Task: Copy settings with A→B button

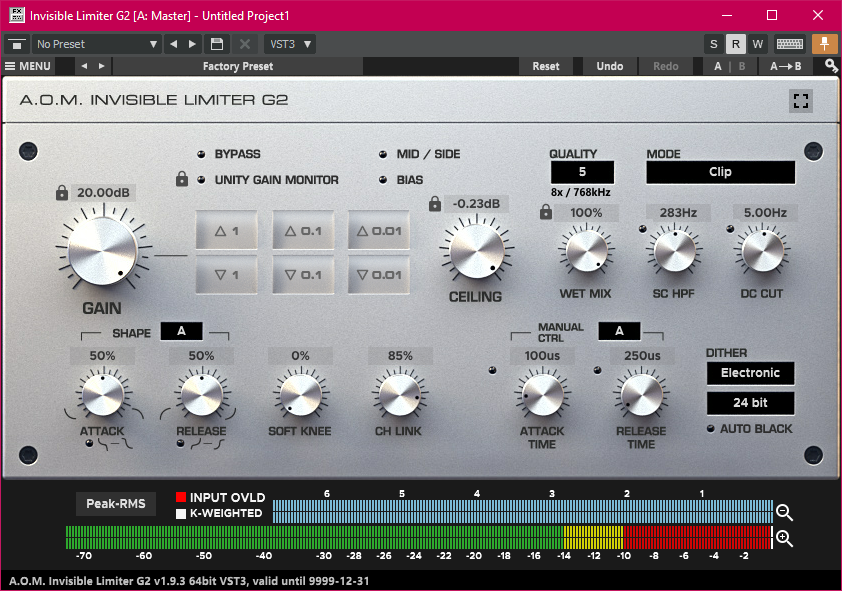Action: pos(786,66)
